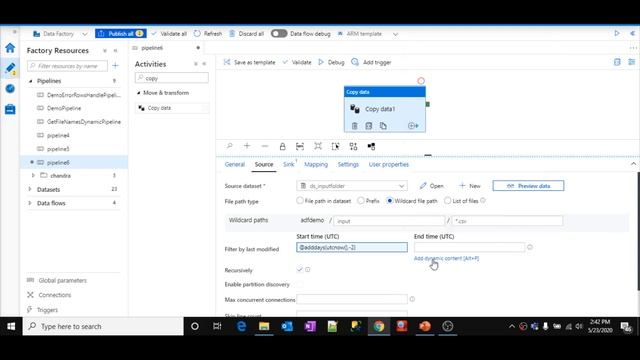Switch to the General tab
640x360 pixels.
(235, 164)
